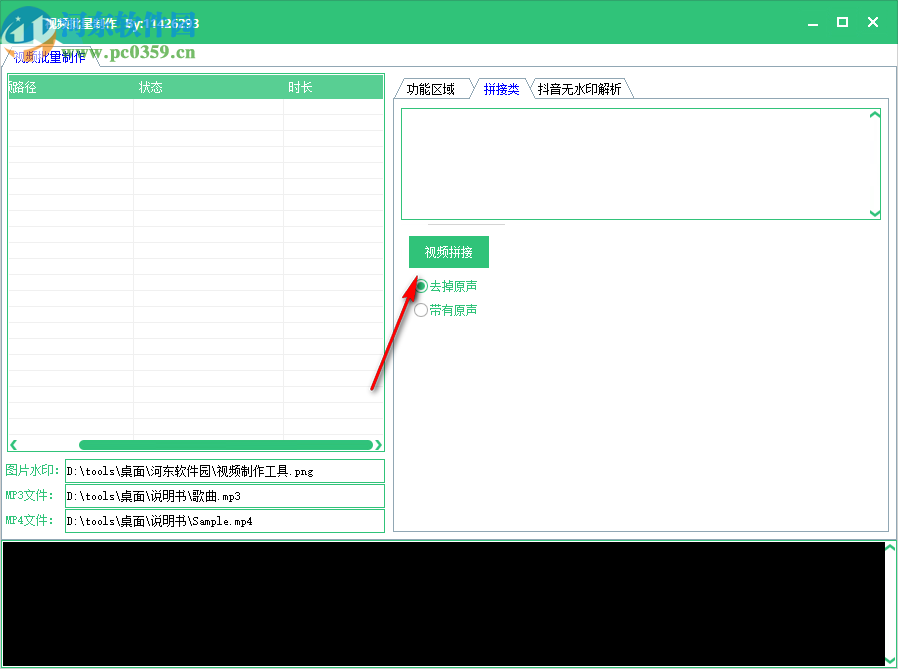
Task: Click the console output scroll down arrow
Action: pos(890,660)
